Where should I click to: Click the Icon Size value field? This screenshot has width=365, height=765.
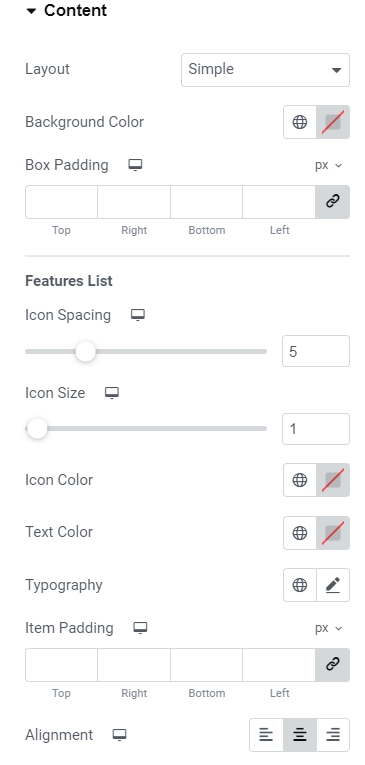pyautogui.click(x=316, y=429)
